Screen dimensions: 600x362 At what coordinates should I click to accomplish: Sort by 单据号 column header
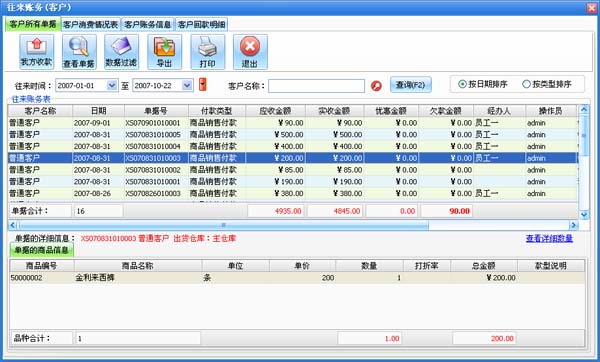click(156, 111)
